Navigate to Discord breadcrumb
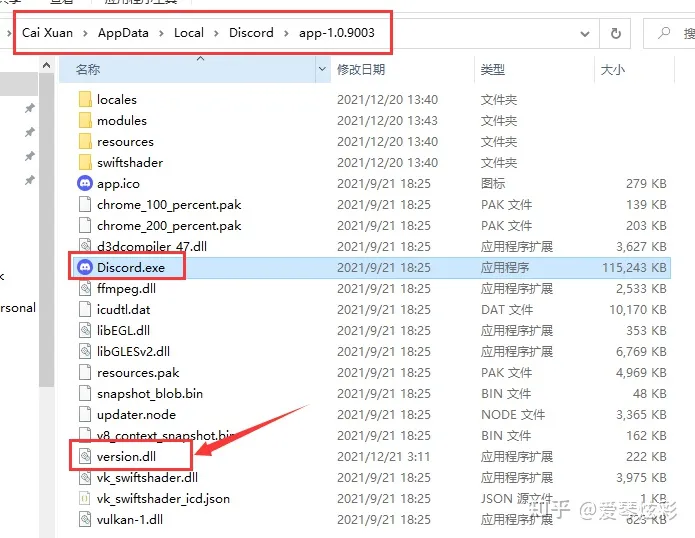This screenshot has height=538, width=695. coord(251,33)
